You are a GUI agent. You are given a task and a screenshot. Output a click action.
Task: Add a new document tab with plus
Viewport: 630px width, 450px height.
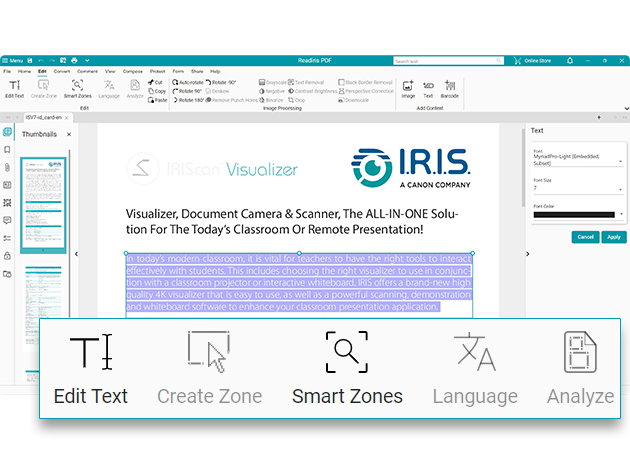point(599,117)
